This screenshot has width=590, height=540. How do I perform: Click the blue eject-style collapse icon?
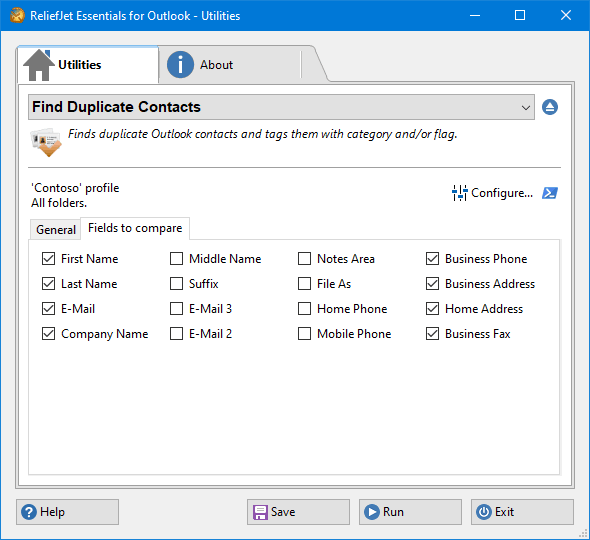550,107
